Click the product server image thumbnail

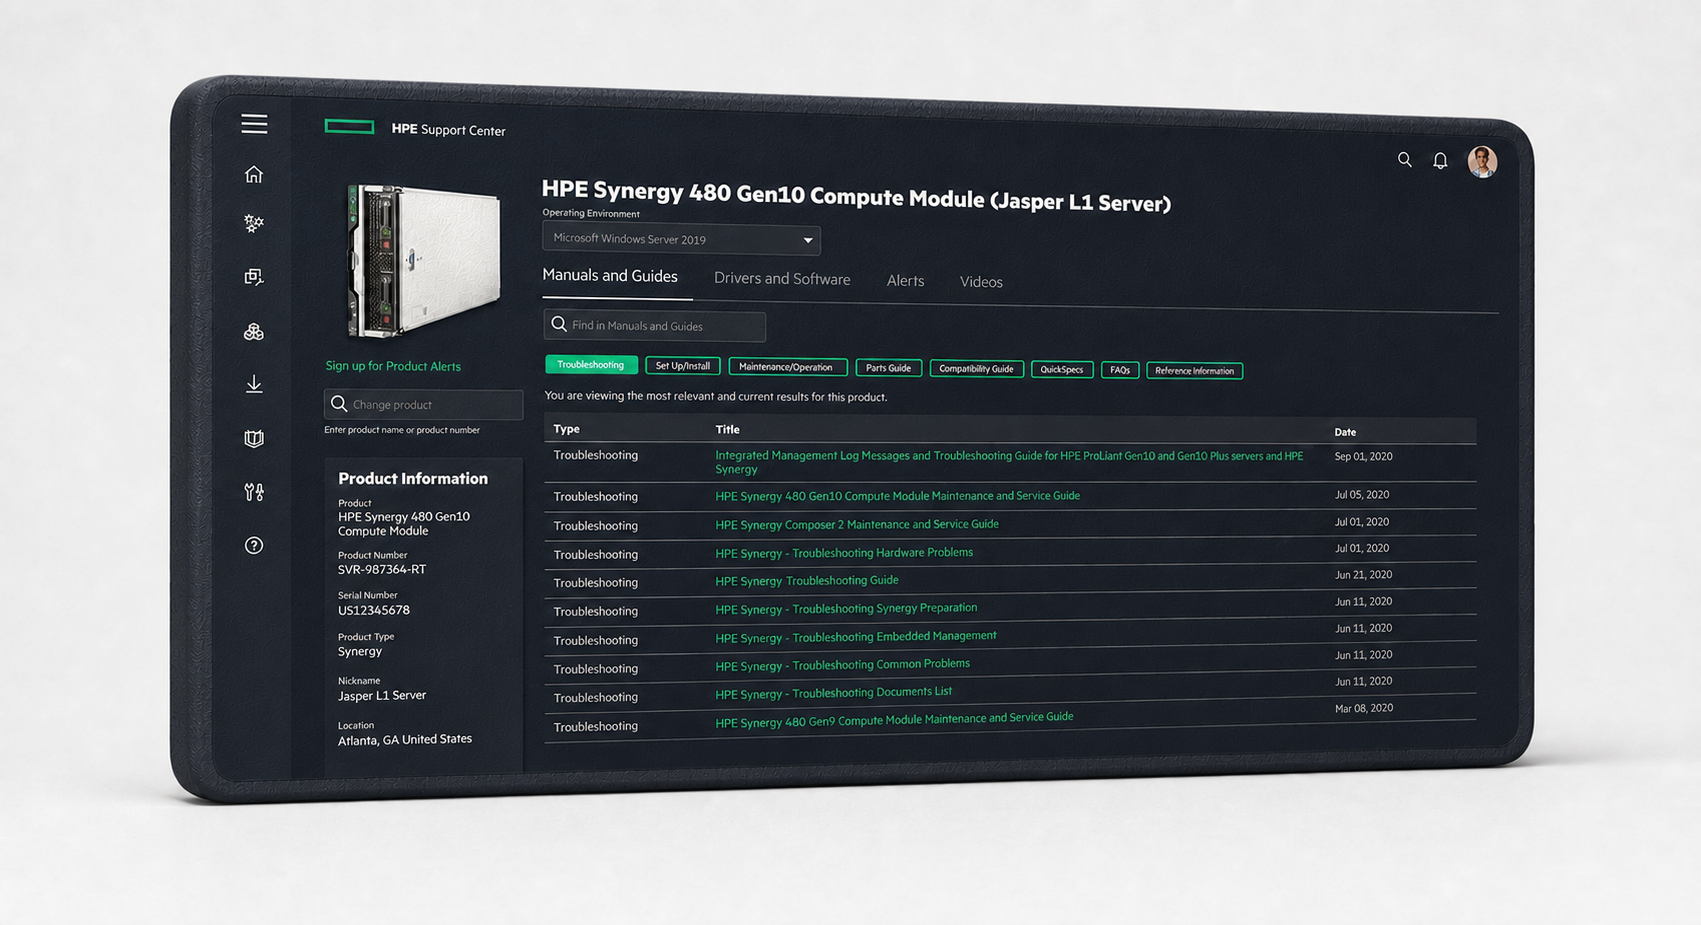pyautogui.click(x=423, y=260)
